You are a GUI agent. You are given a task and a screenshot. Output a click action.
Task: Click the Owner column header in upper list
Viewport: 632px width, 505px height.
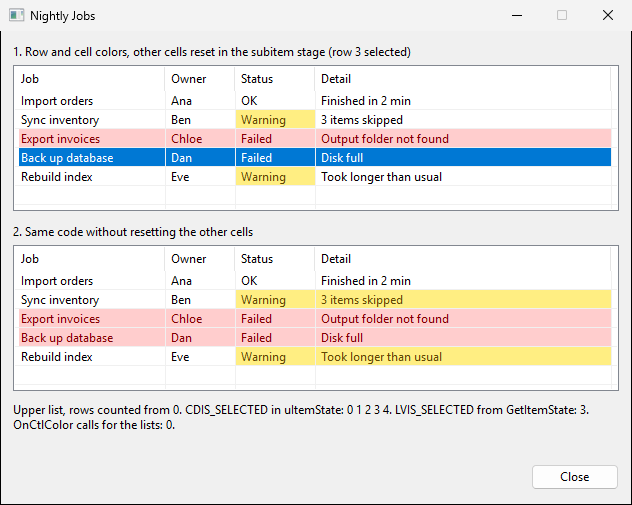click(x=200, y=79)
